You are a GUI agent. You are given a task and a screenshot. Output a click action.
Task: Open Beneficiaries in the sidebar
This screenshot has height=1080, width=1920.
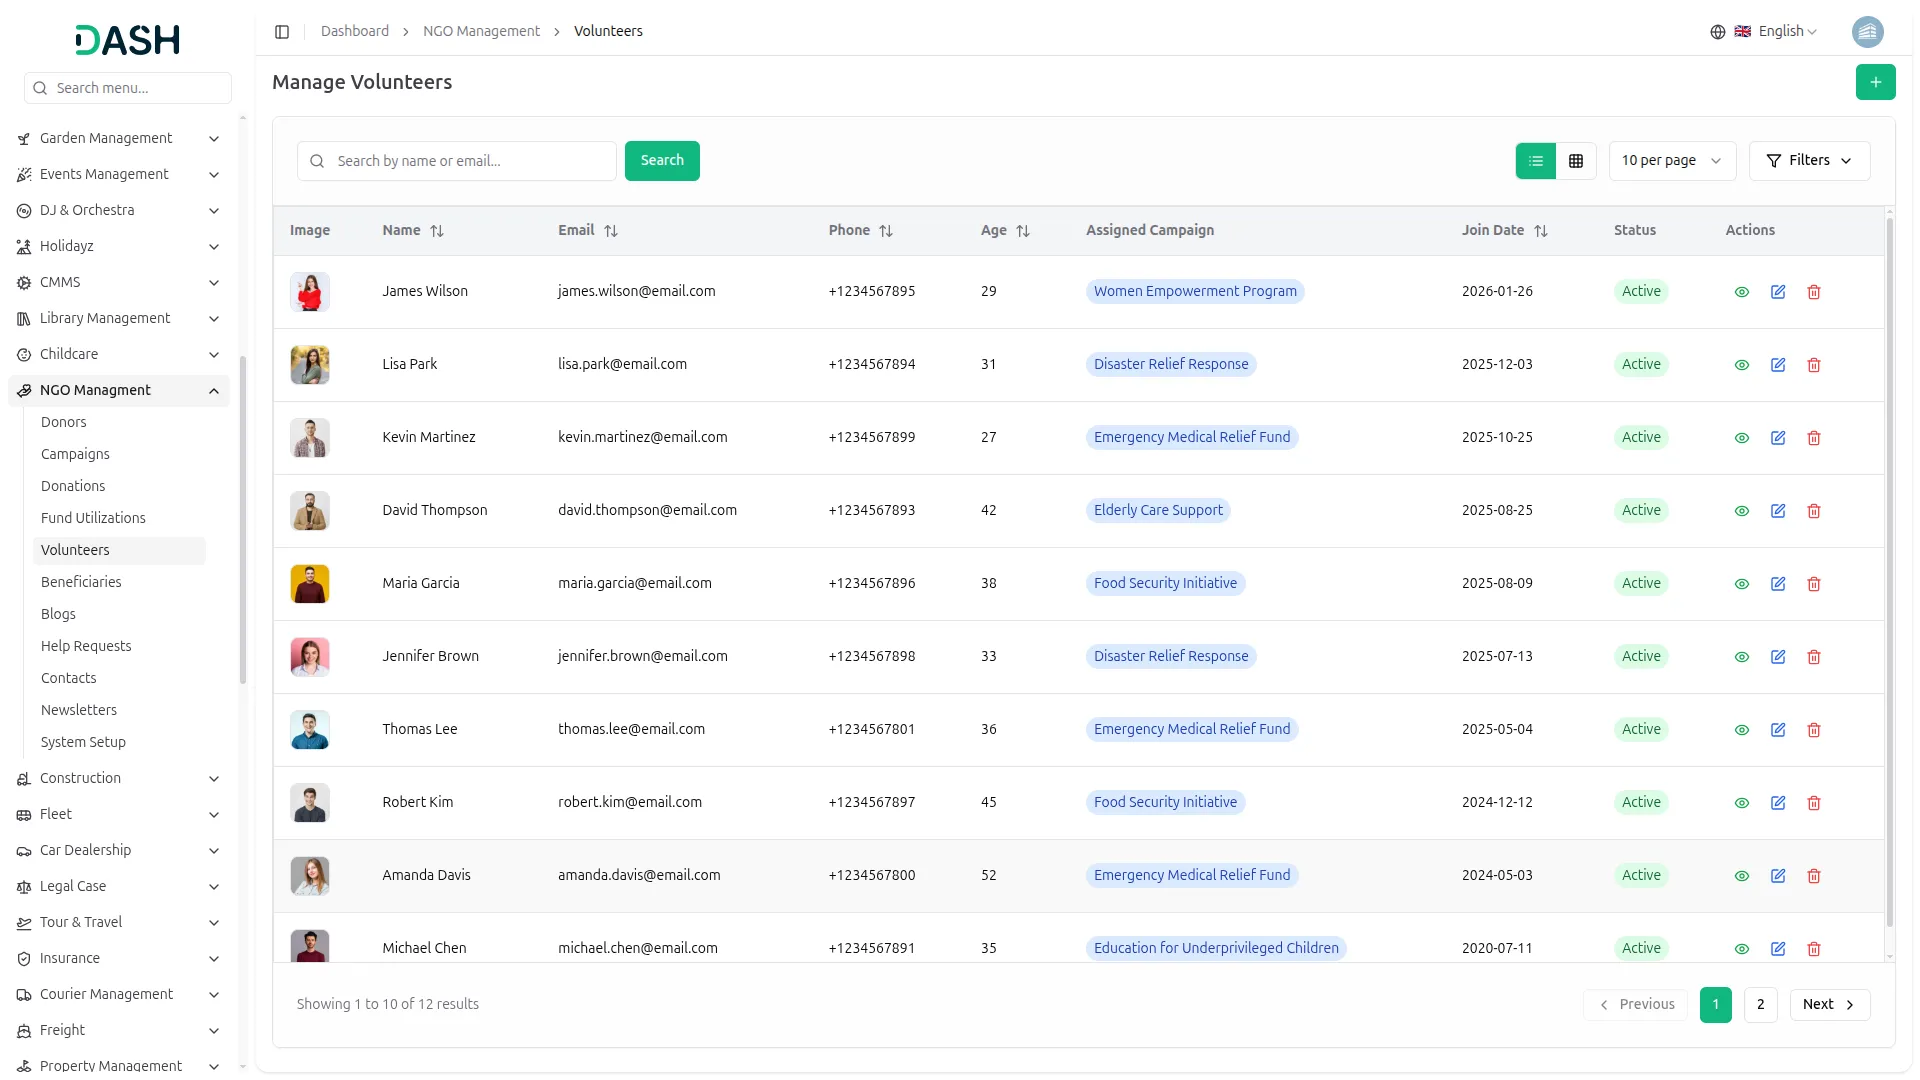coord(81,582)
